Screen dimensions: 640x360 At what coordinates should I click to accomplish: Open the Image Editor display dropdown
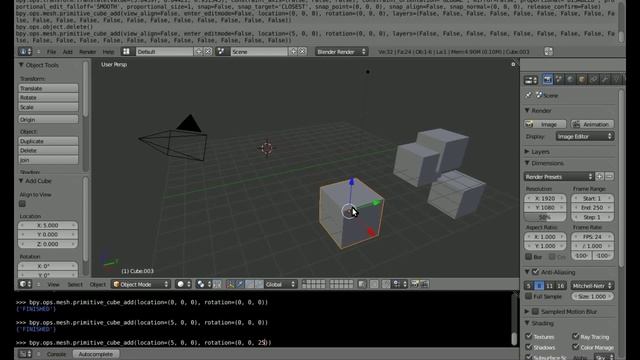click(x=585, y=136)
